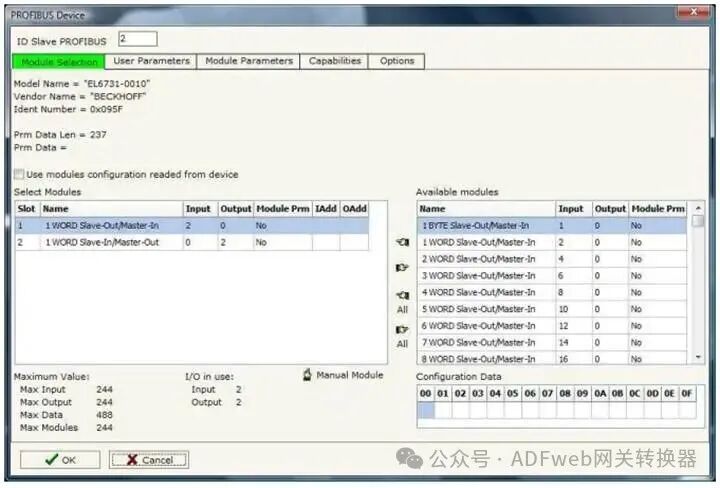Click the Available modules scrollbar up arrow

[x=698, y=208]
